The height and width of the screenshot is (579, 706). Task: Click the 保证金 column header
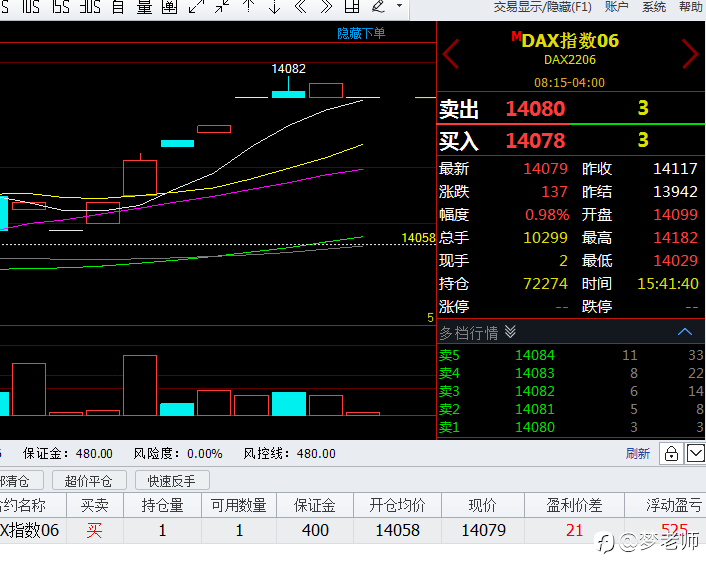click(x=315, y=505)
